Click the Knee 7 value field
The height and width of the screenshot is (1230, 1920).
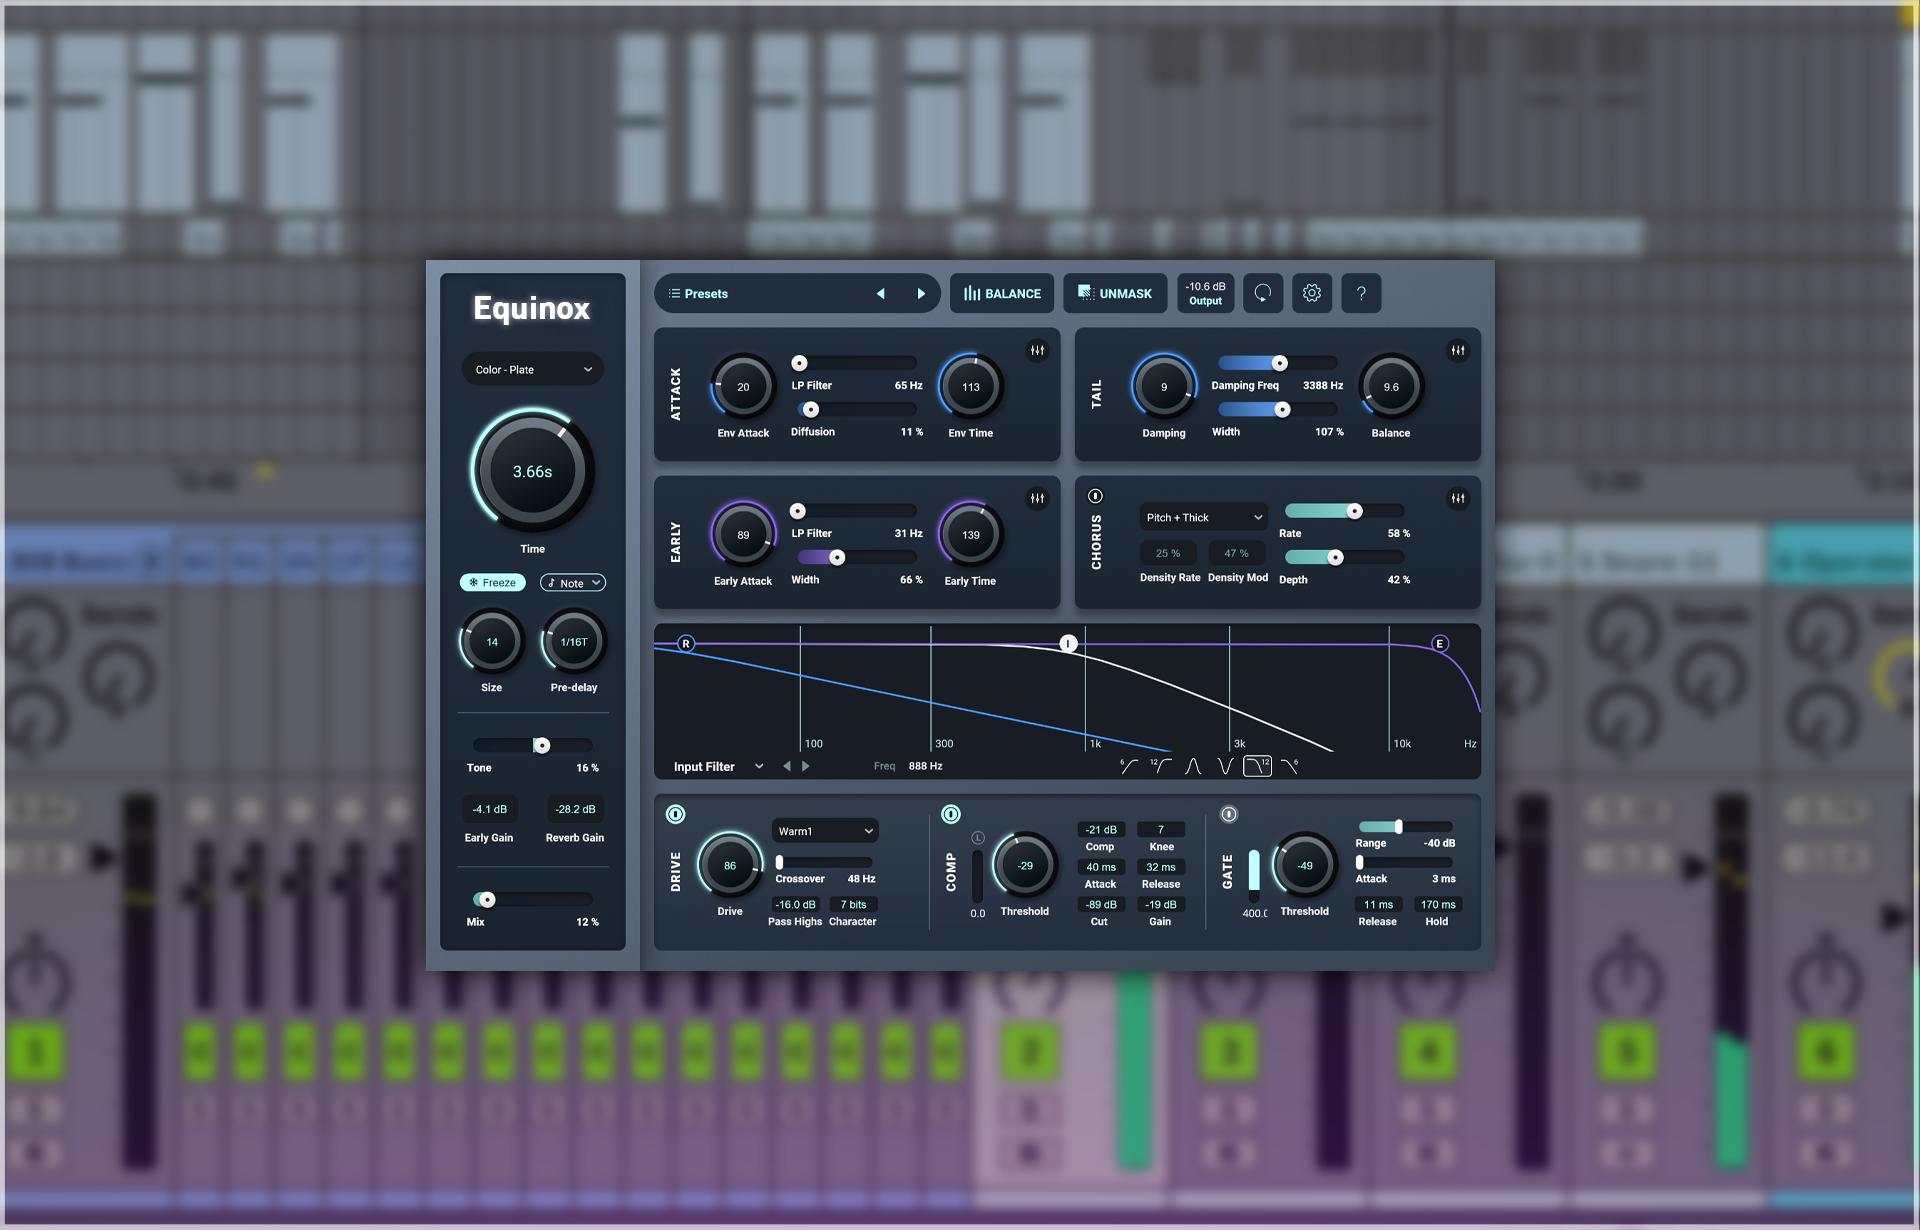1161,830
